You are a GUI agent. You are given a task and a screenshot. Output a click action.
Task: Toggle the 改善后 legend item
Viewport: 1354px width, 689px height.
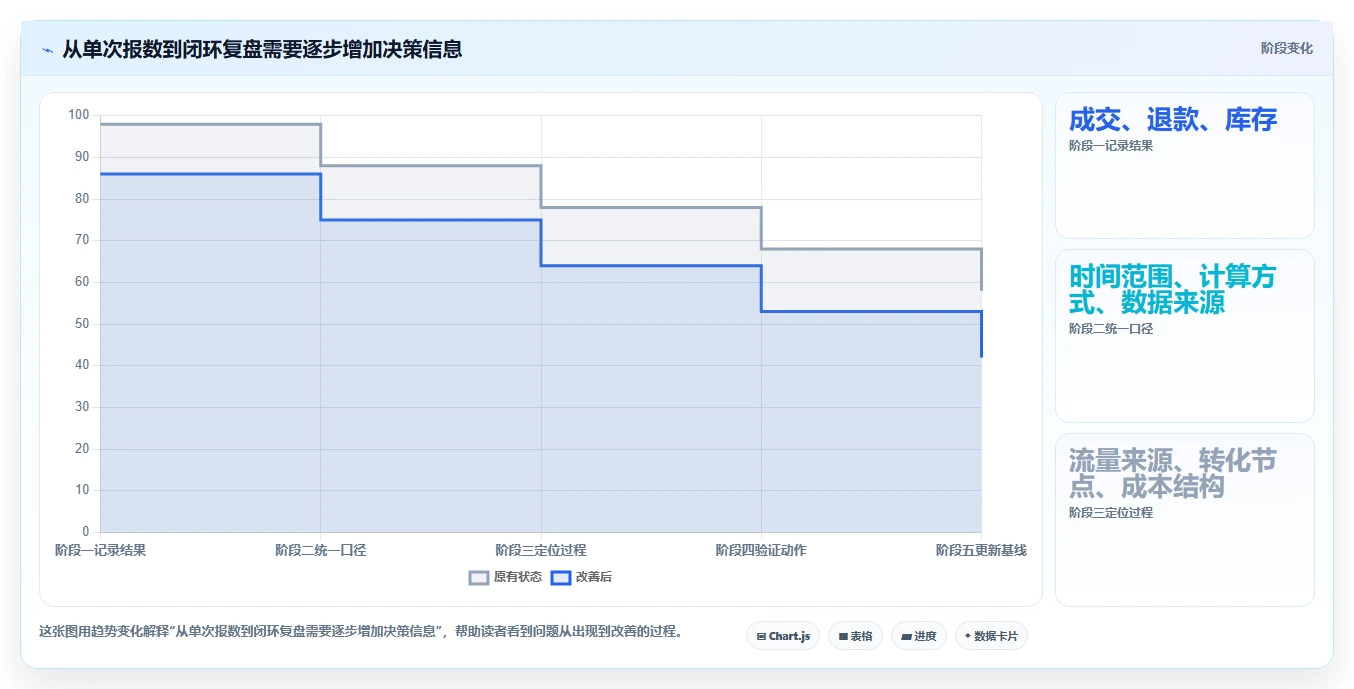(x=581, y=577)
